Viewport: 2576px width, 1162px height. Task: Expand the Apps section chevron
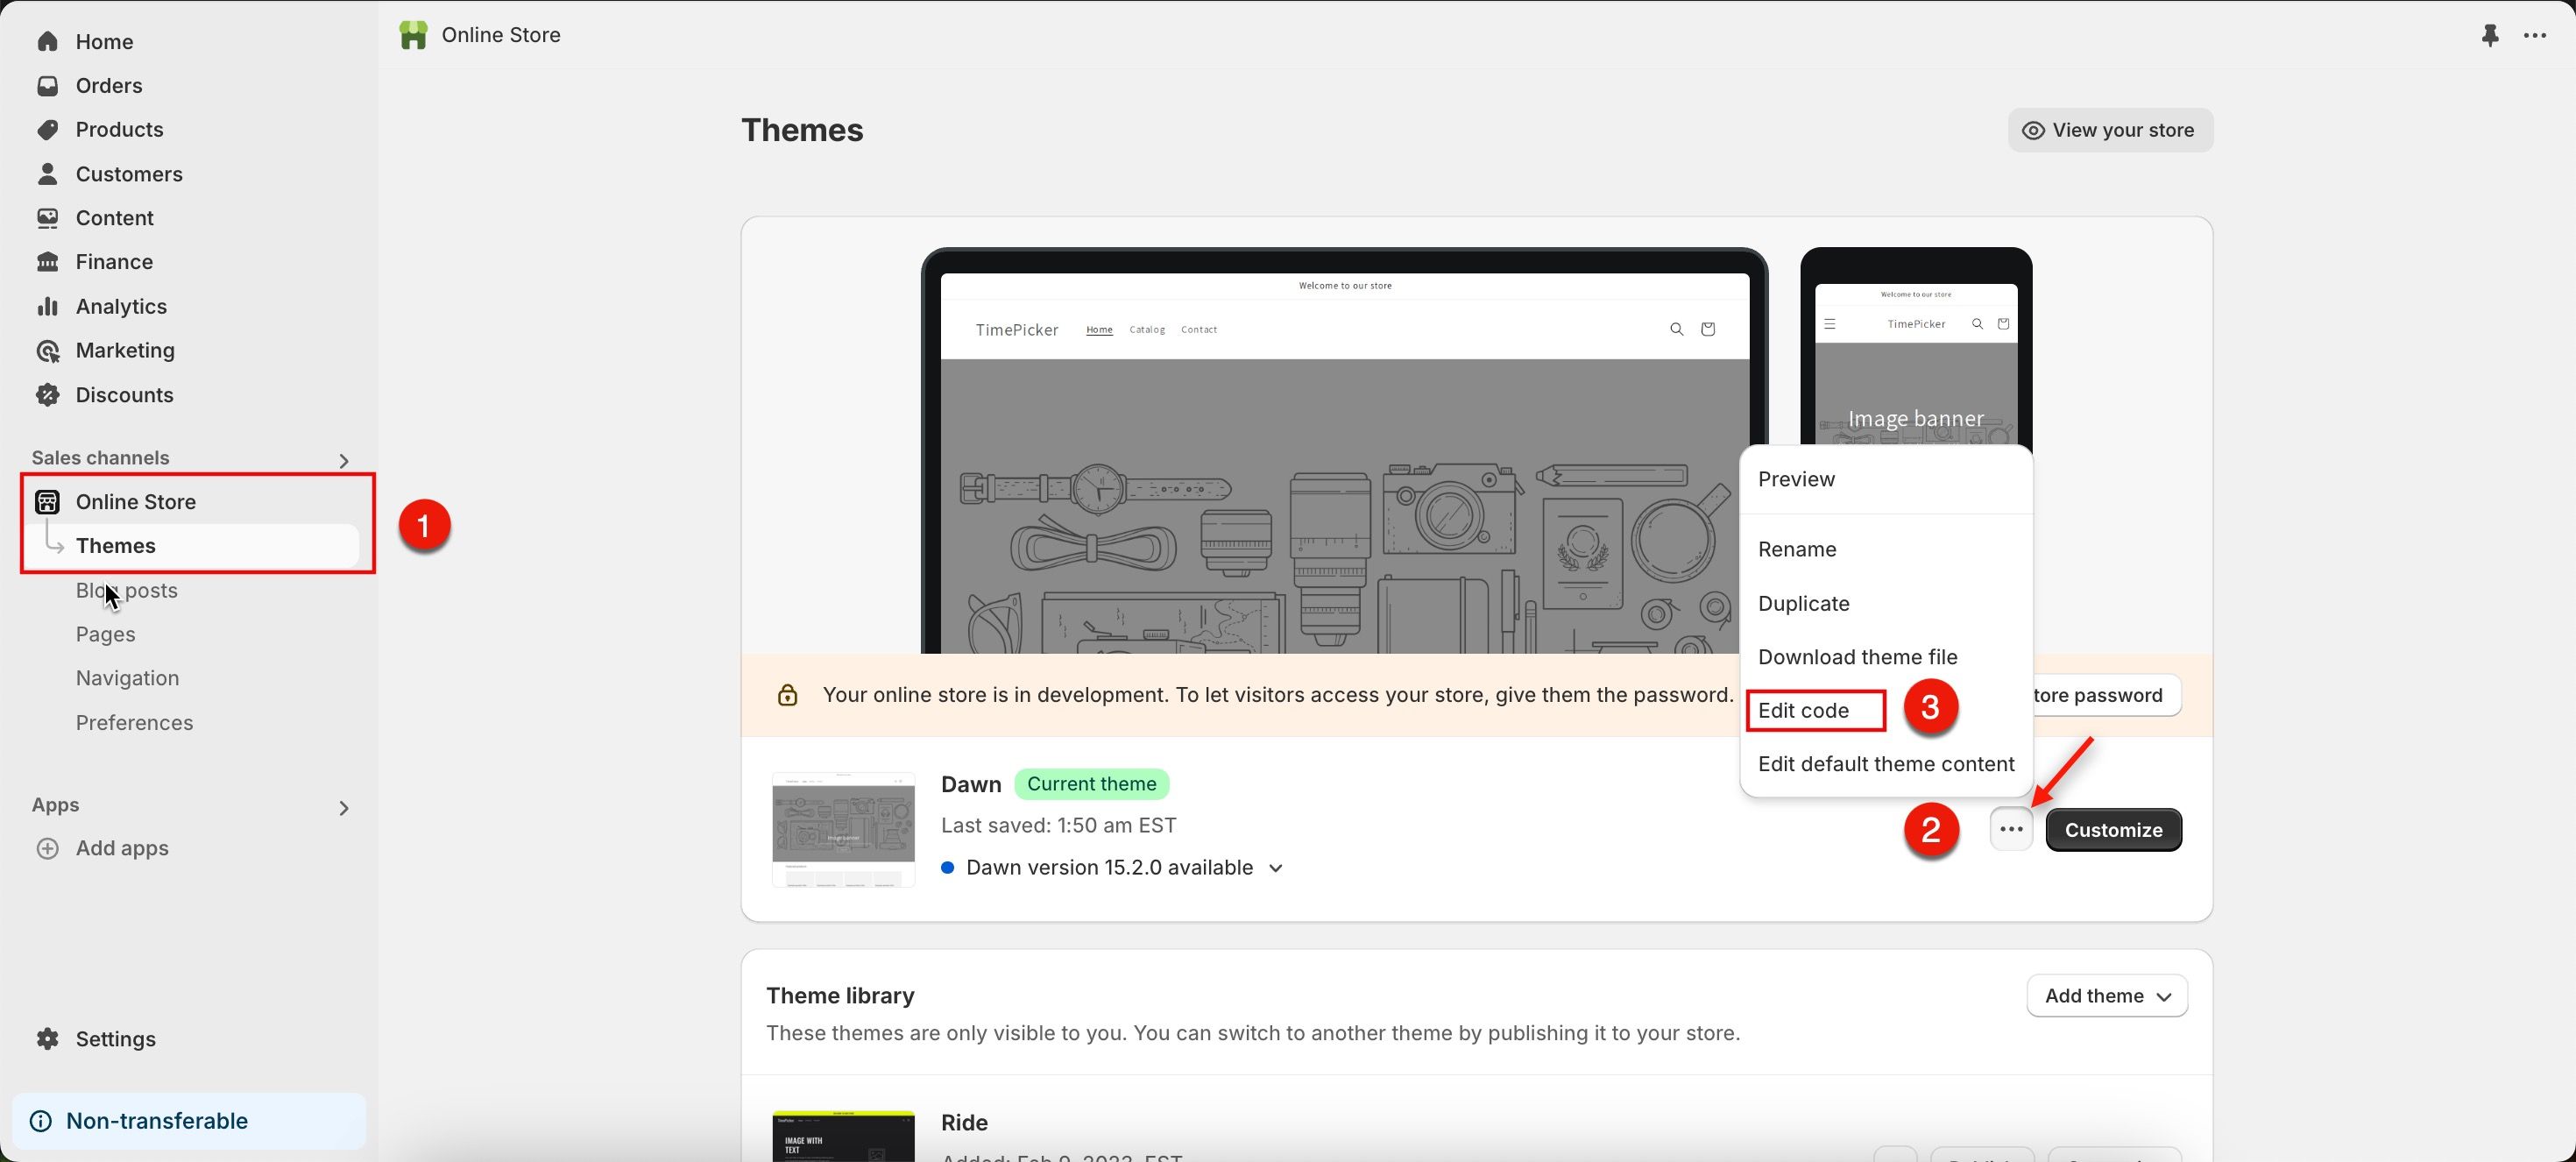(344, 807)
